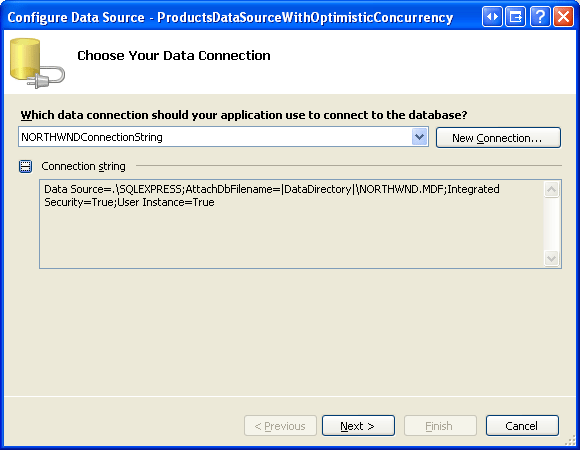
Task: Select the NORTHWNDConnectionString combo box field
Action: (223, 137)
